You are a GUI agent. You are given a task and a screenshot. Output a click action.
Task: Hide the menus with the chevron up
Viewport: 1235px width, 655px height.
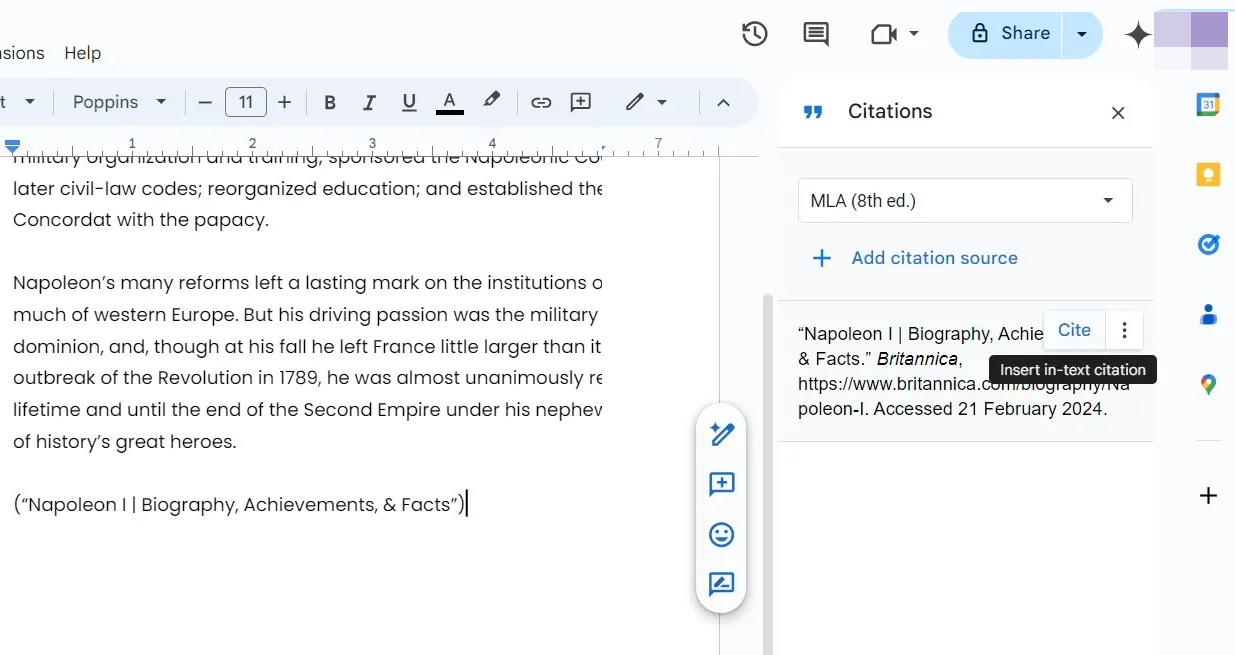coord(724,102)
